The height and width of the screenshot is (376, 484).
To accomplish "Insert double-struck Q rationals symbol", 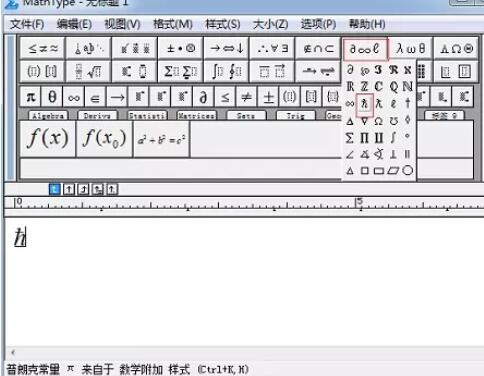I will point(393,87).
